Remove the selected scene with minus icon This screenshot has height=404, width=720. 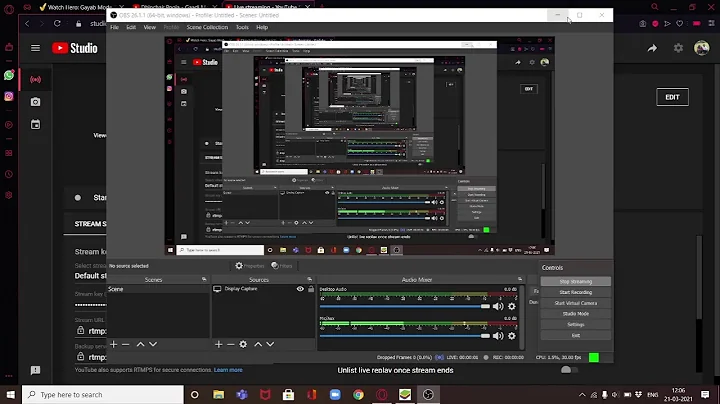[125, 344]
